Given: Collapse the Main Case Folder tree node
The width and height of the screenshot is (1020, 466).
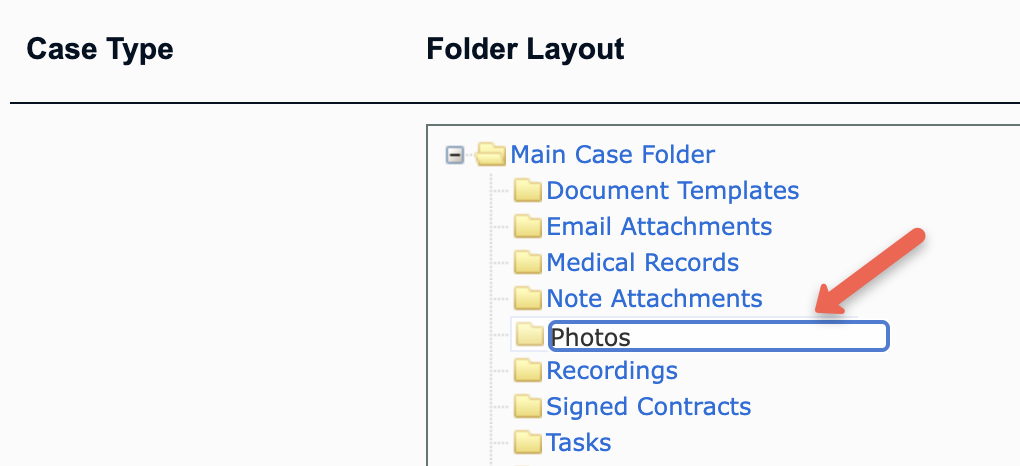Looking at the screenshot, I should [x=455, y=156].
